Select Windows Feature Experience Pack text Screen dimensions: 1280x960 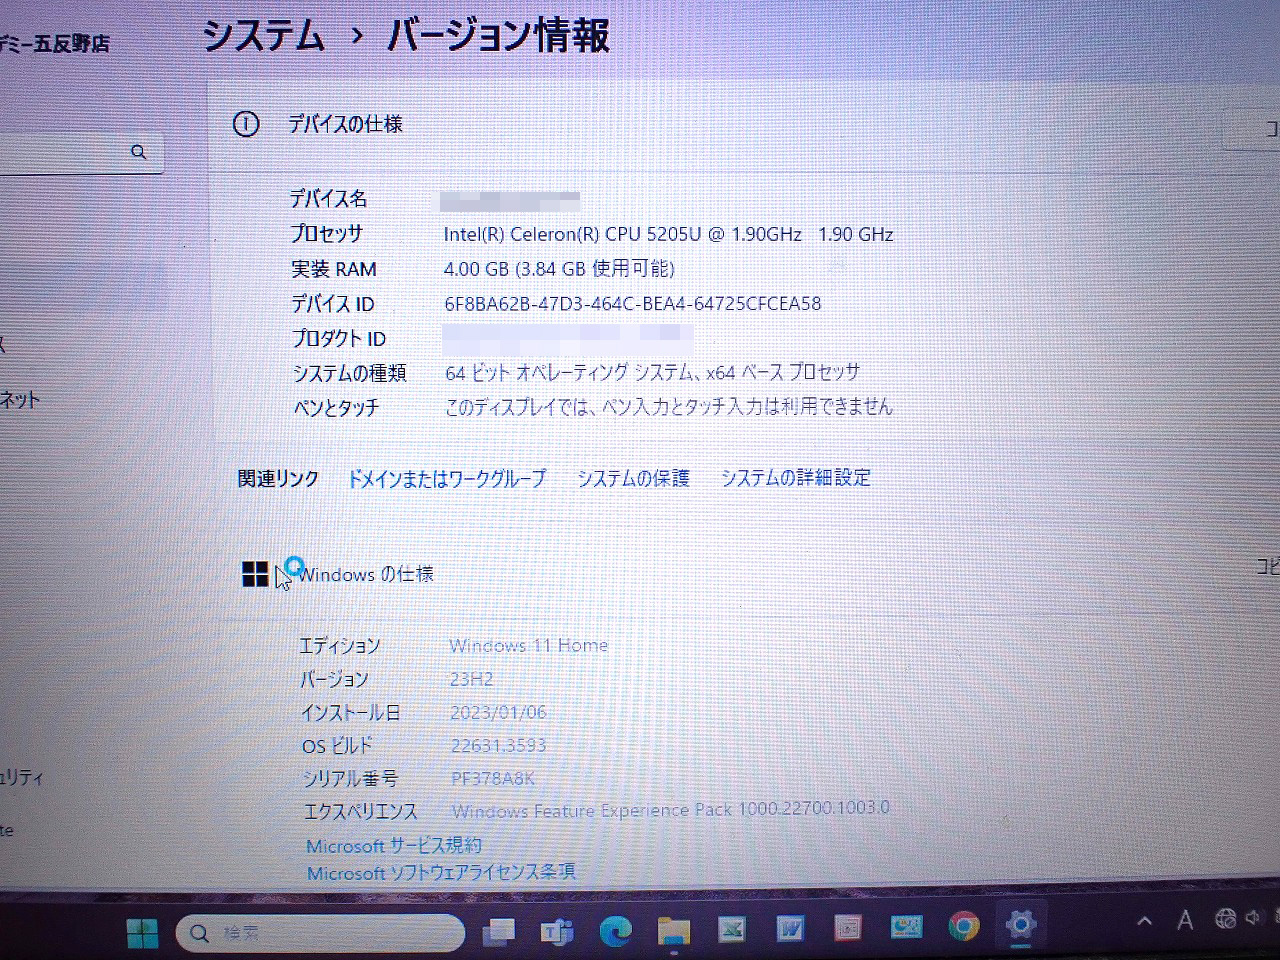670,810
